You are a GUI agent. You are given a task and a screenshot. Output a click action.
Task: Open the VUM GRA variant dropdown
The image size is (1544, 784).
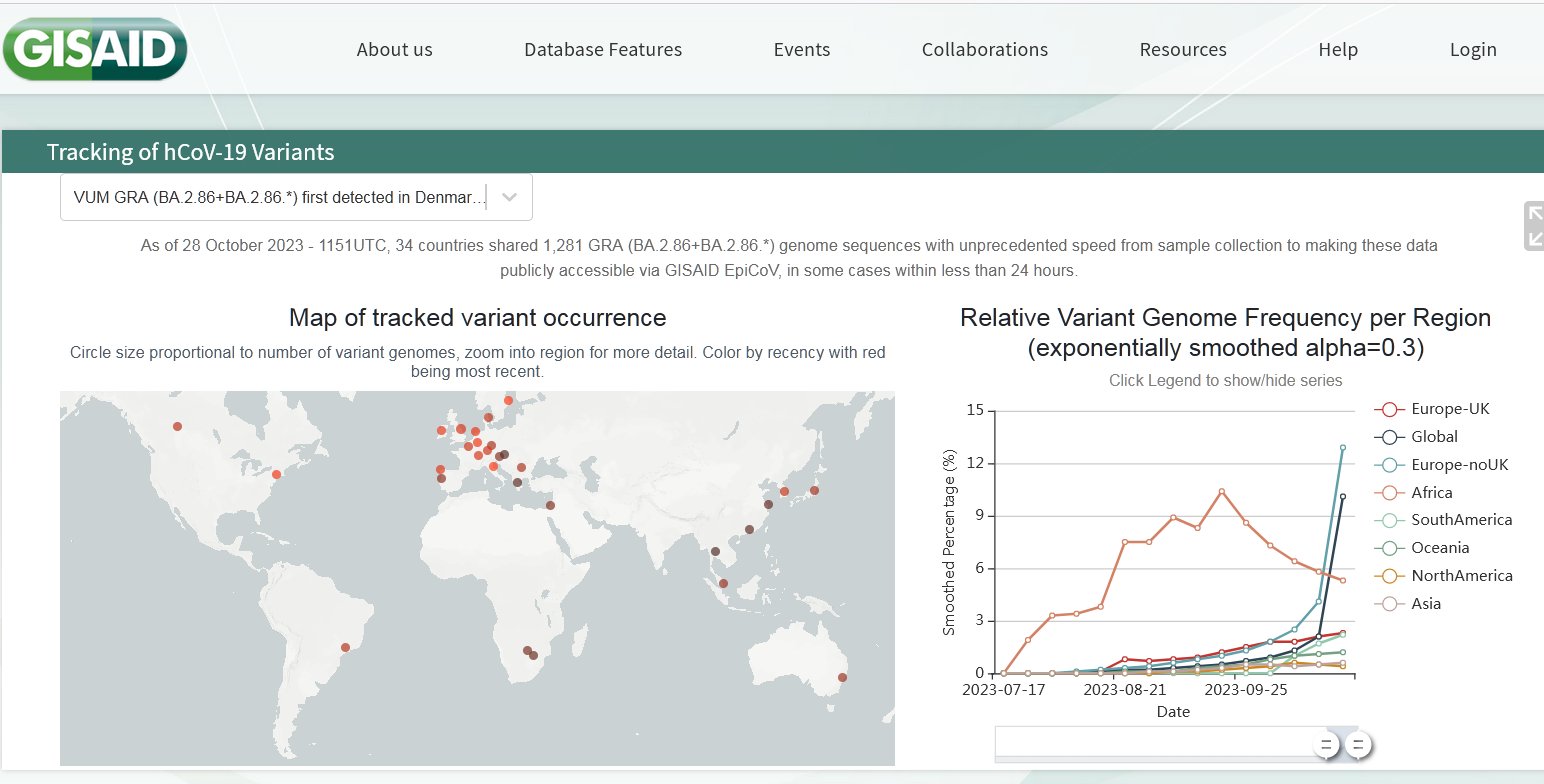point(279,198)
